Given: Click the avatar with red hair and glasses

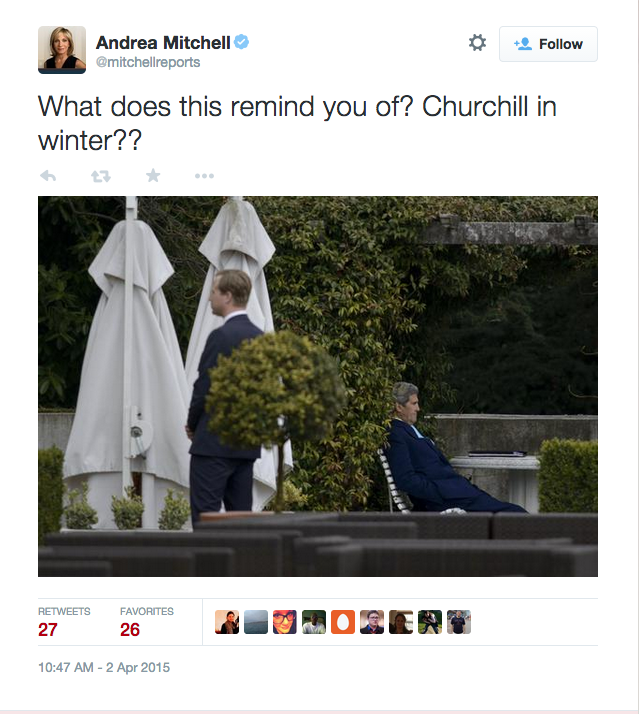Looking at the screenshot, I should pos(285,622).
